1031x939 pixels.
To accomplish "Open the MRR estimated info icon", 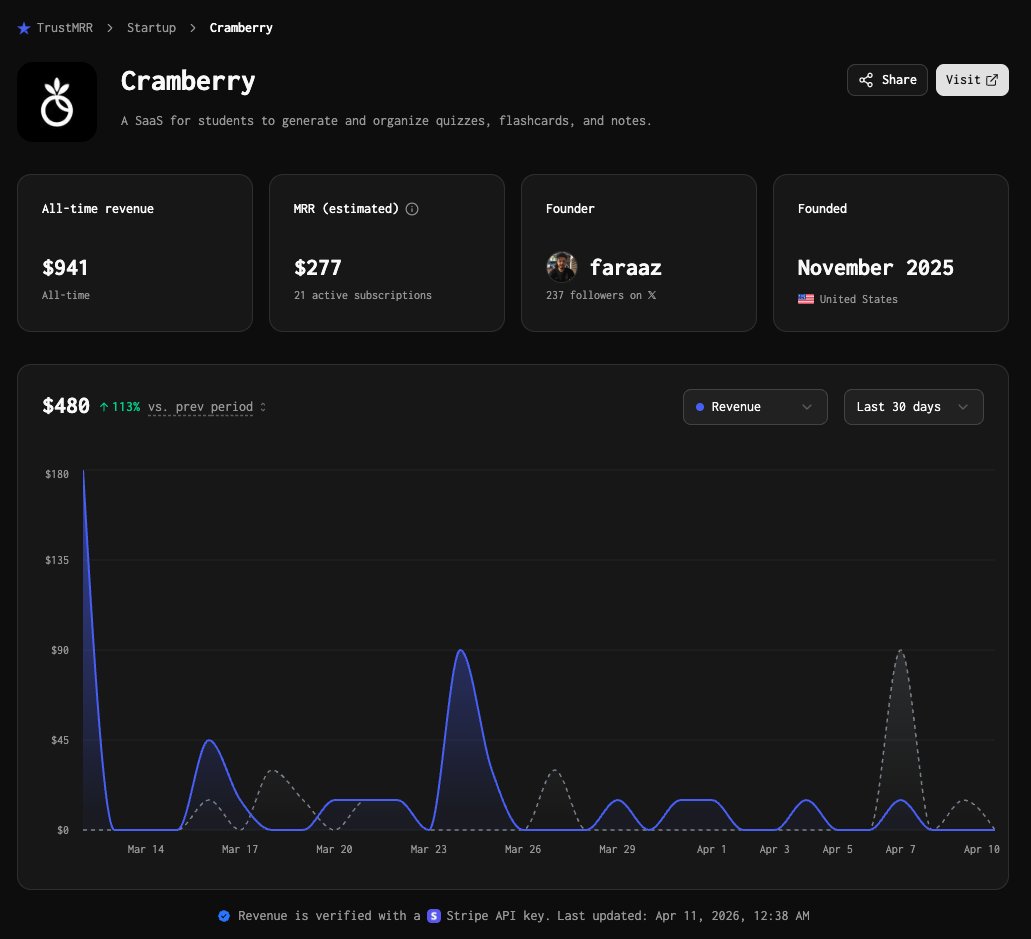I will [412, 209].
